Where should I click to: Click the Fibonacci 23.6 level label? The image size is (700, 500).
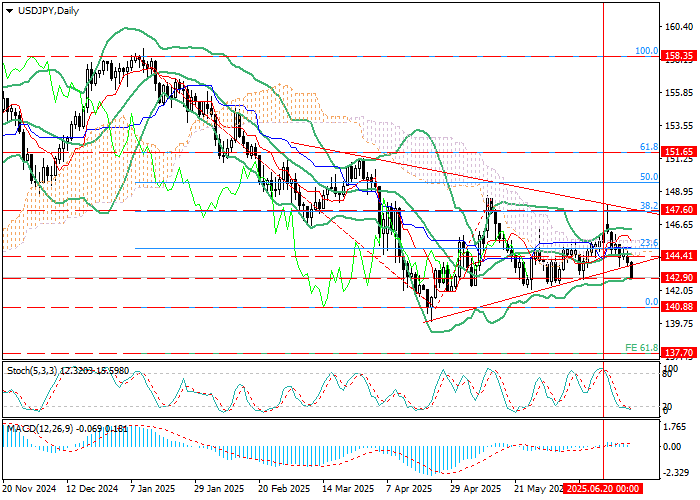click(649, 243)
